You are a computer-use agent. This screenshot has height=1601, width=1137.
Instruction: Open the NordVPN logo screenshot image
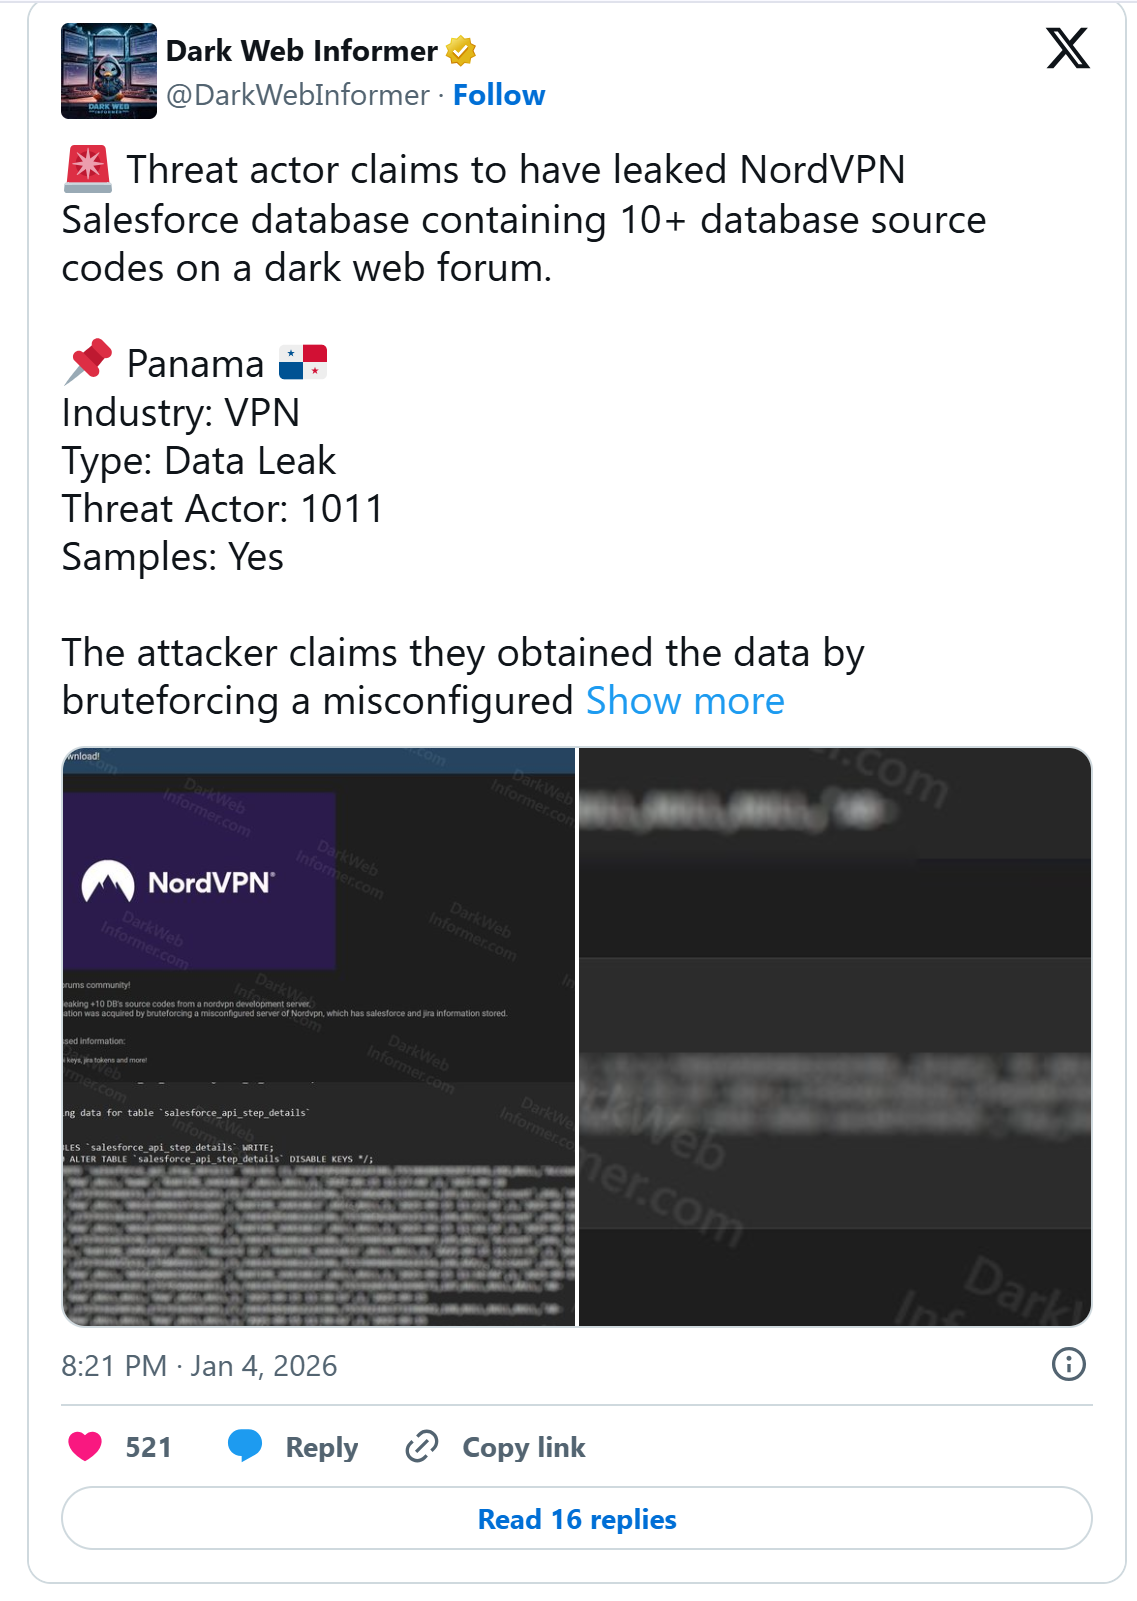(x=319, y=1036)
